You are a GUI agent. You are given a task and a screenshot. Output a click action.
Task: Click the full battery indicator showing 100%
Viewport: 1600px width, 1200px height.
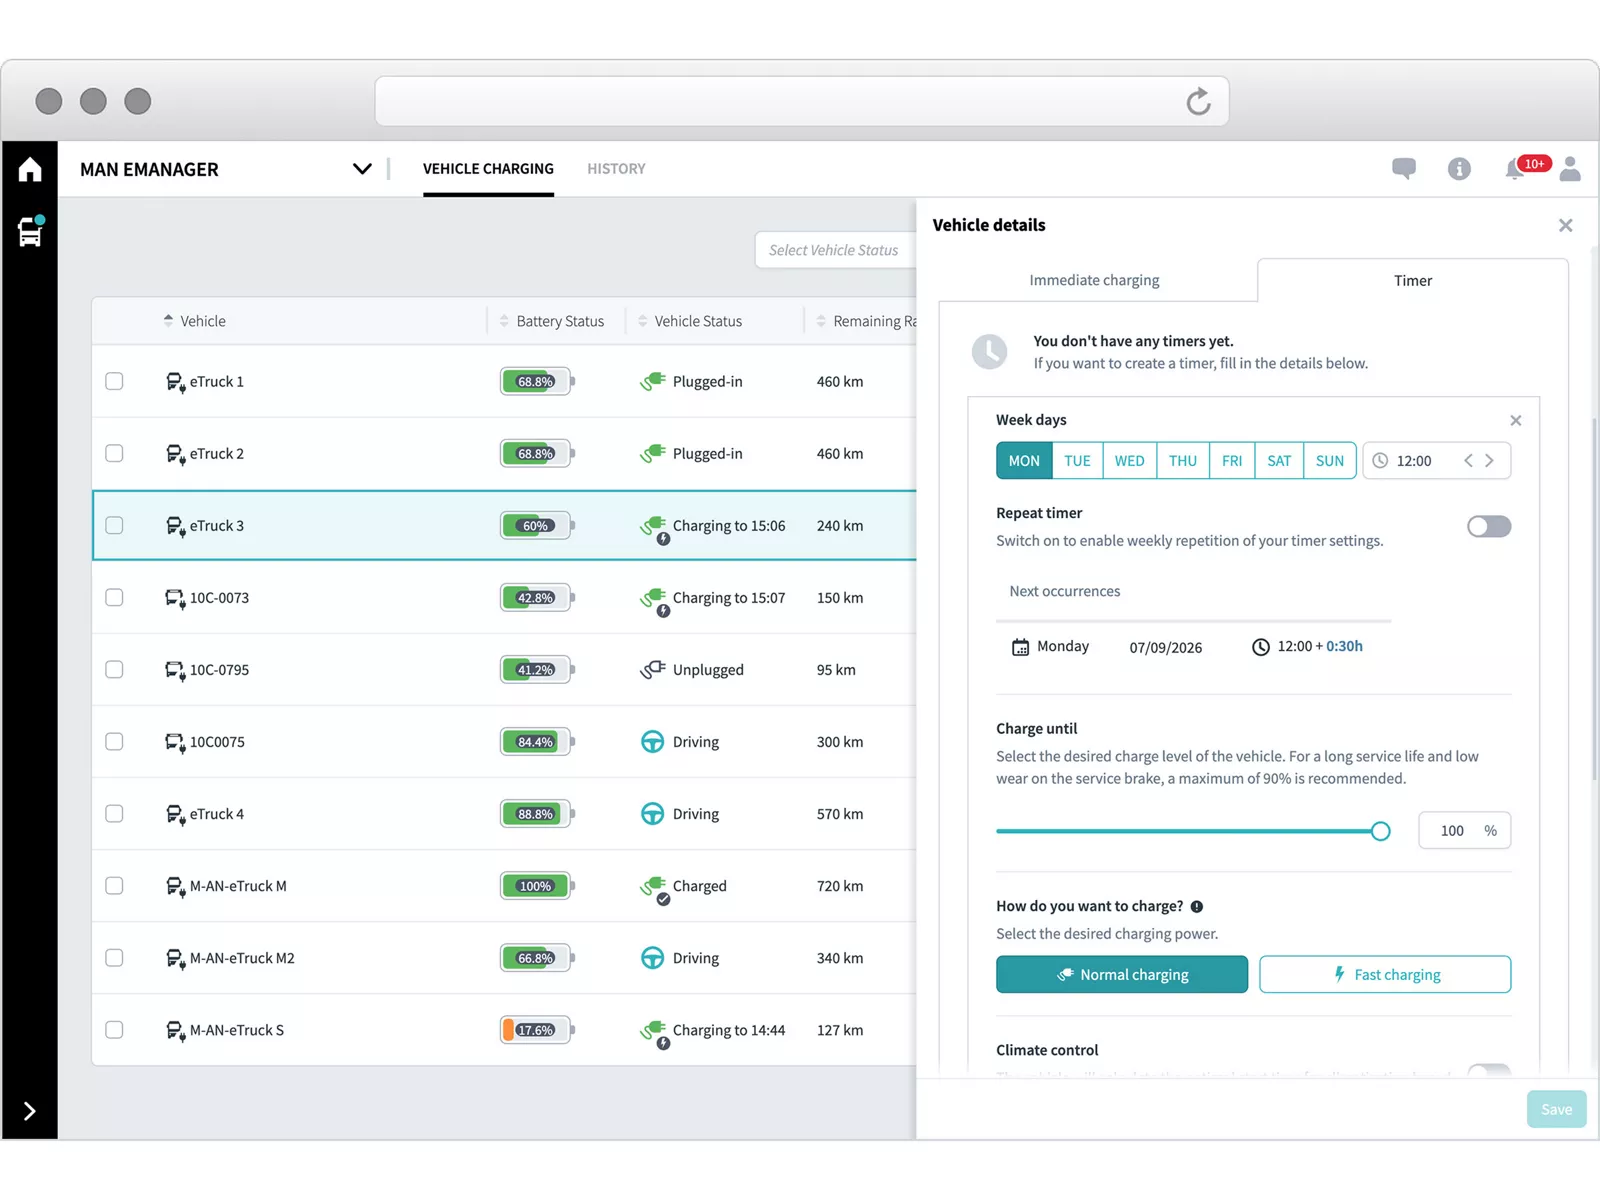[x=537, y=885]
